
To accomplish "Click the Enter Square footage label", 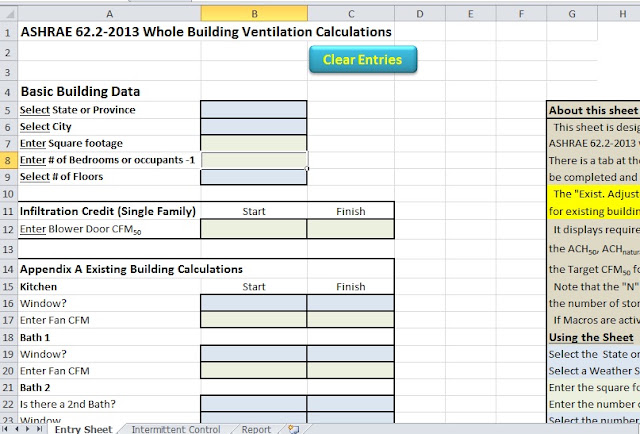I will pyautogui.click(x=71, y=143).
